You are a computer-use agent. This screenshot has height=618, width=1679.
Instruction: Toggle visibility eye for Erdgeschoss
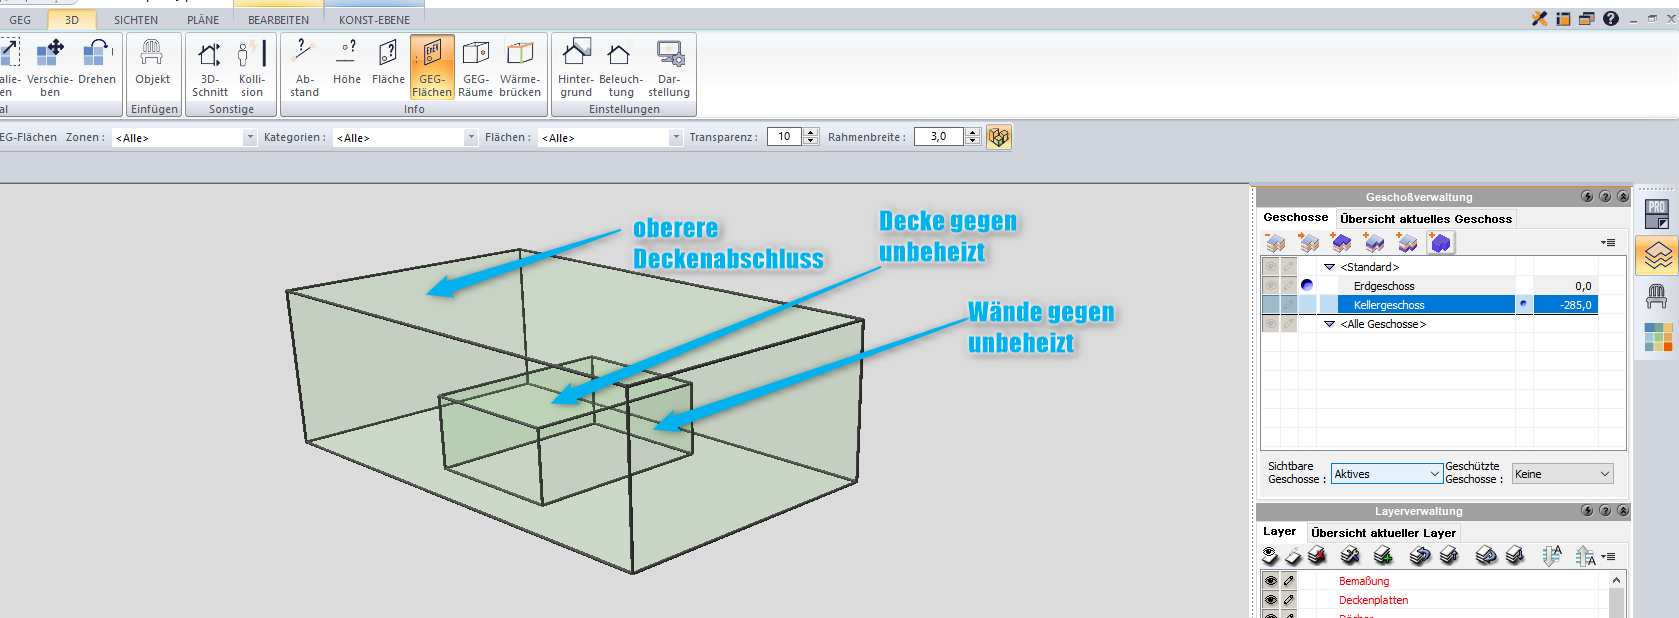(x=1270, y=286)
